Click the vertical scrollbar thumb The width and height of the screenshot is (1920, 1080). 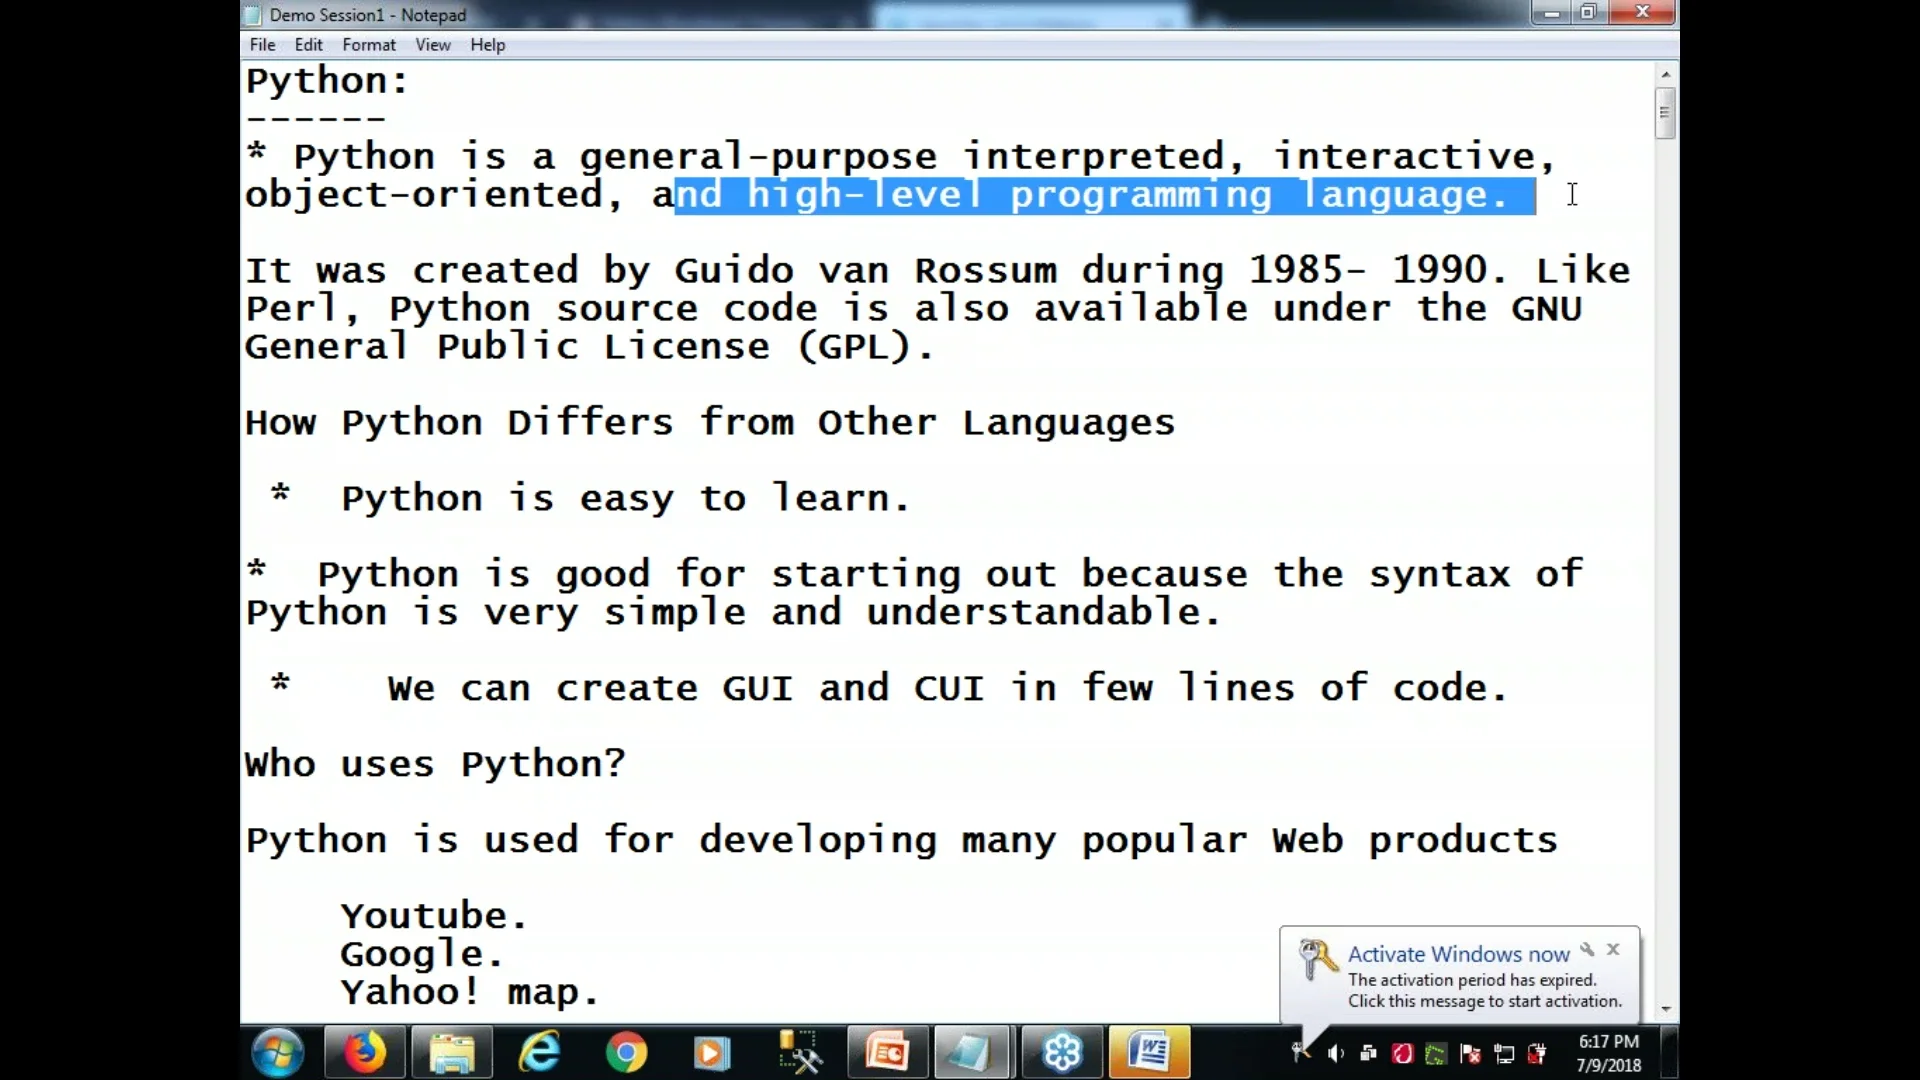pyautogui.click(x=1665, y=113)
